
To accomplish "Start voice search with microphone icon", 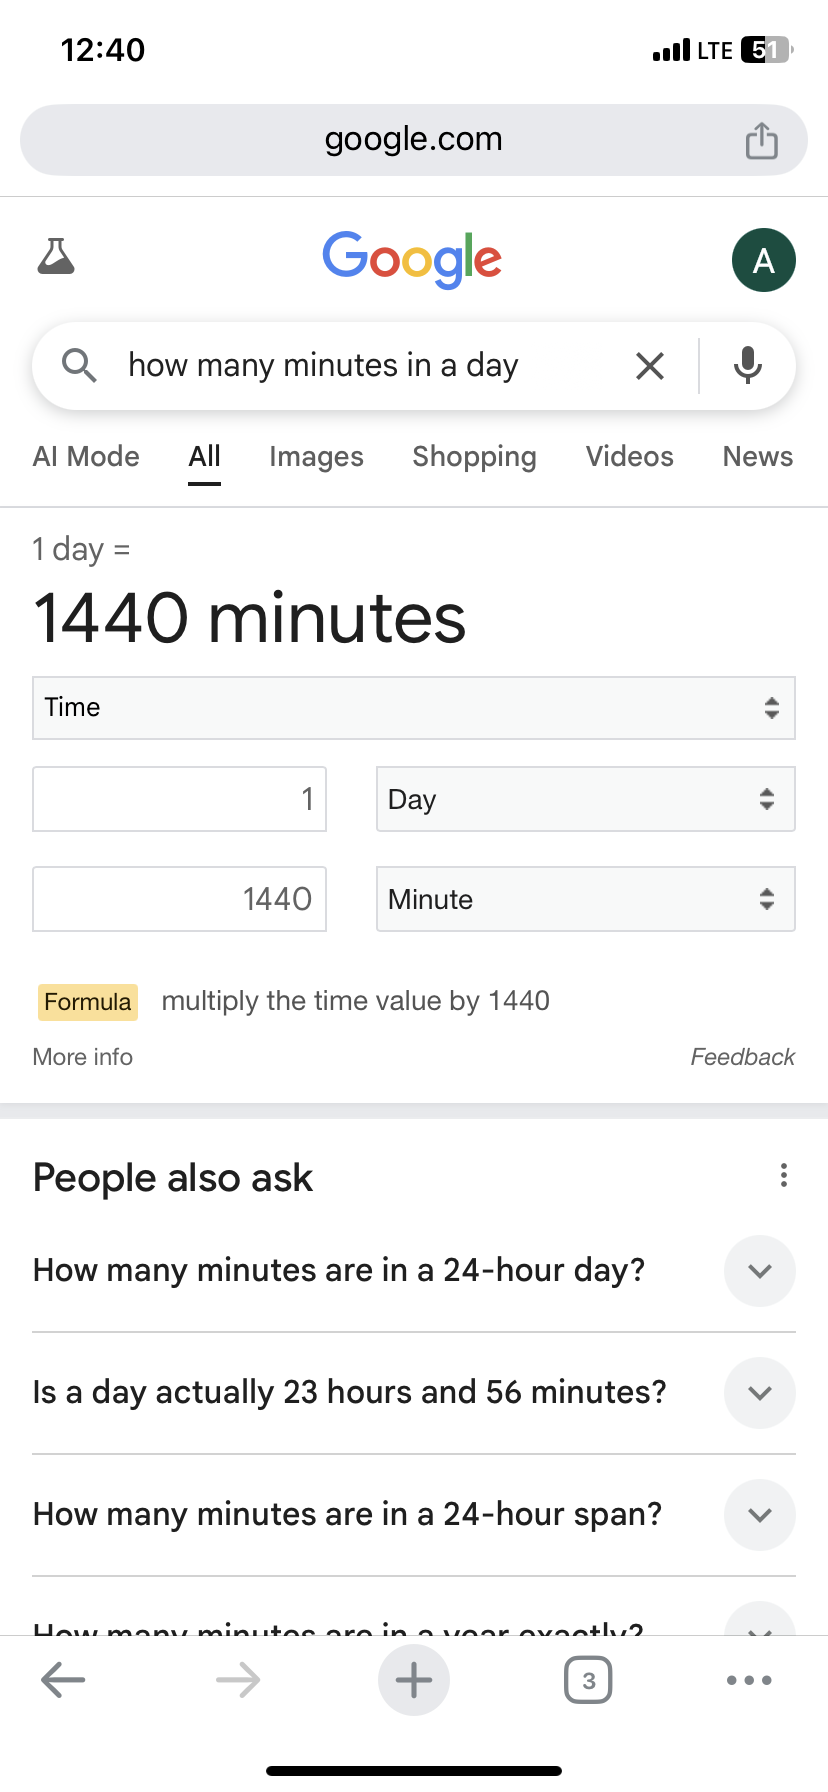I will (747, 366).
